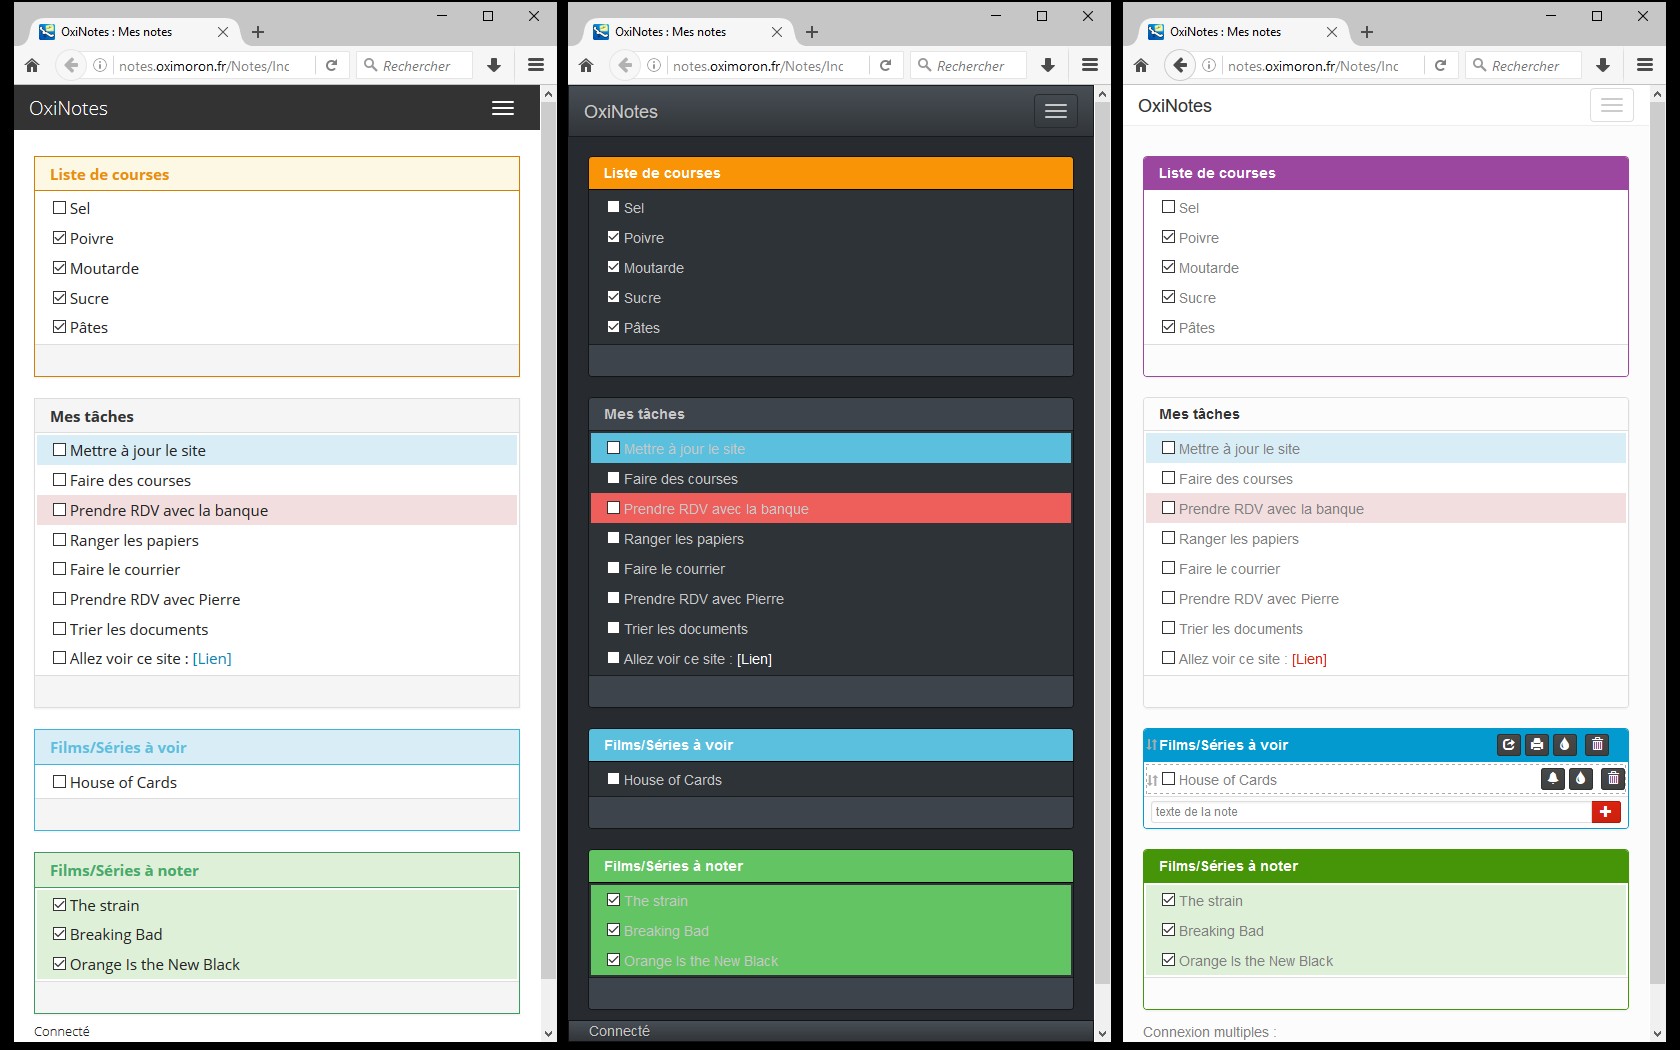Open a new tab in left window
The image size is (1680, 1050).
[258, 32]
